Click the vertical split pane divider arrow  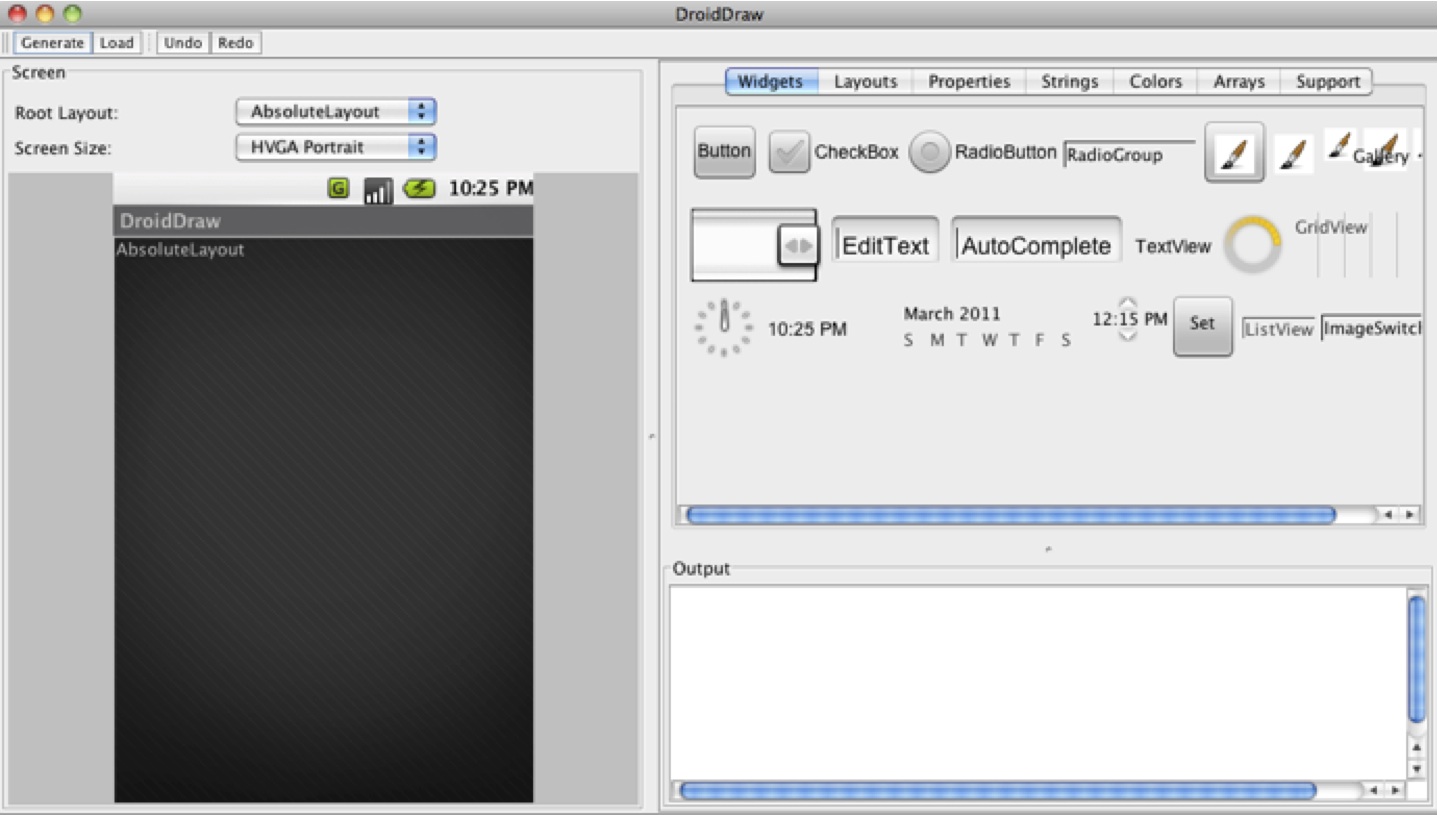652,436
